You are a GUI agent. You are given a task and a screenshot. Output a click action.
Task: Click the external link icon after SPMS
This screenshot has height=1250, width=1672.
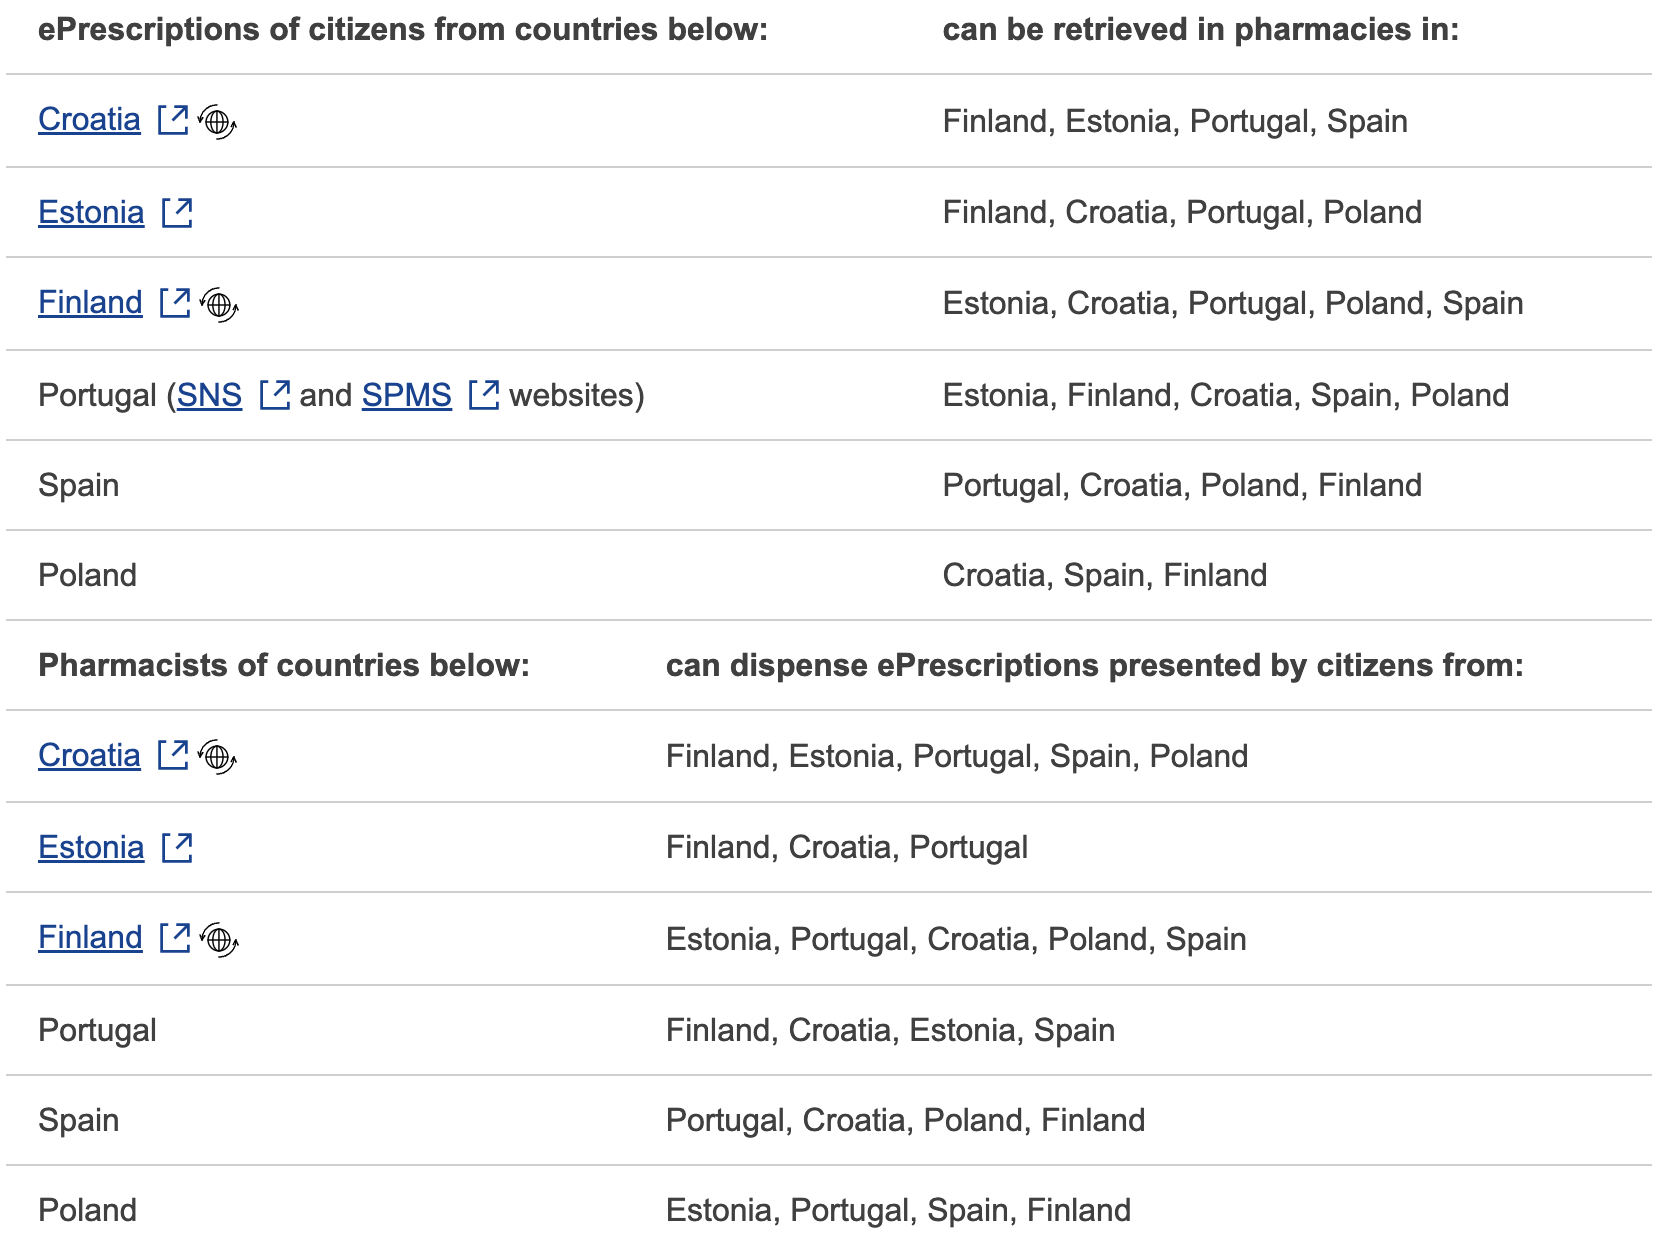(484, 395)
